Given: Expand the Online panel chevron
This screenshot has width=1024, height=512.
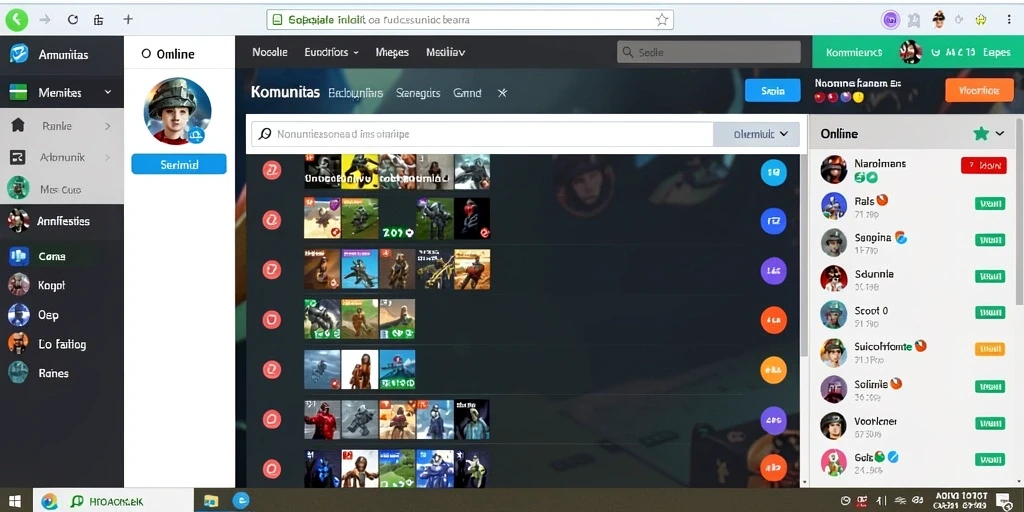Looking at the screenshot, I should tap(1000, 134).
